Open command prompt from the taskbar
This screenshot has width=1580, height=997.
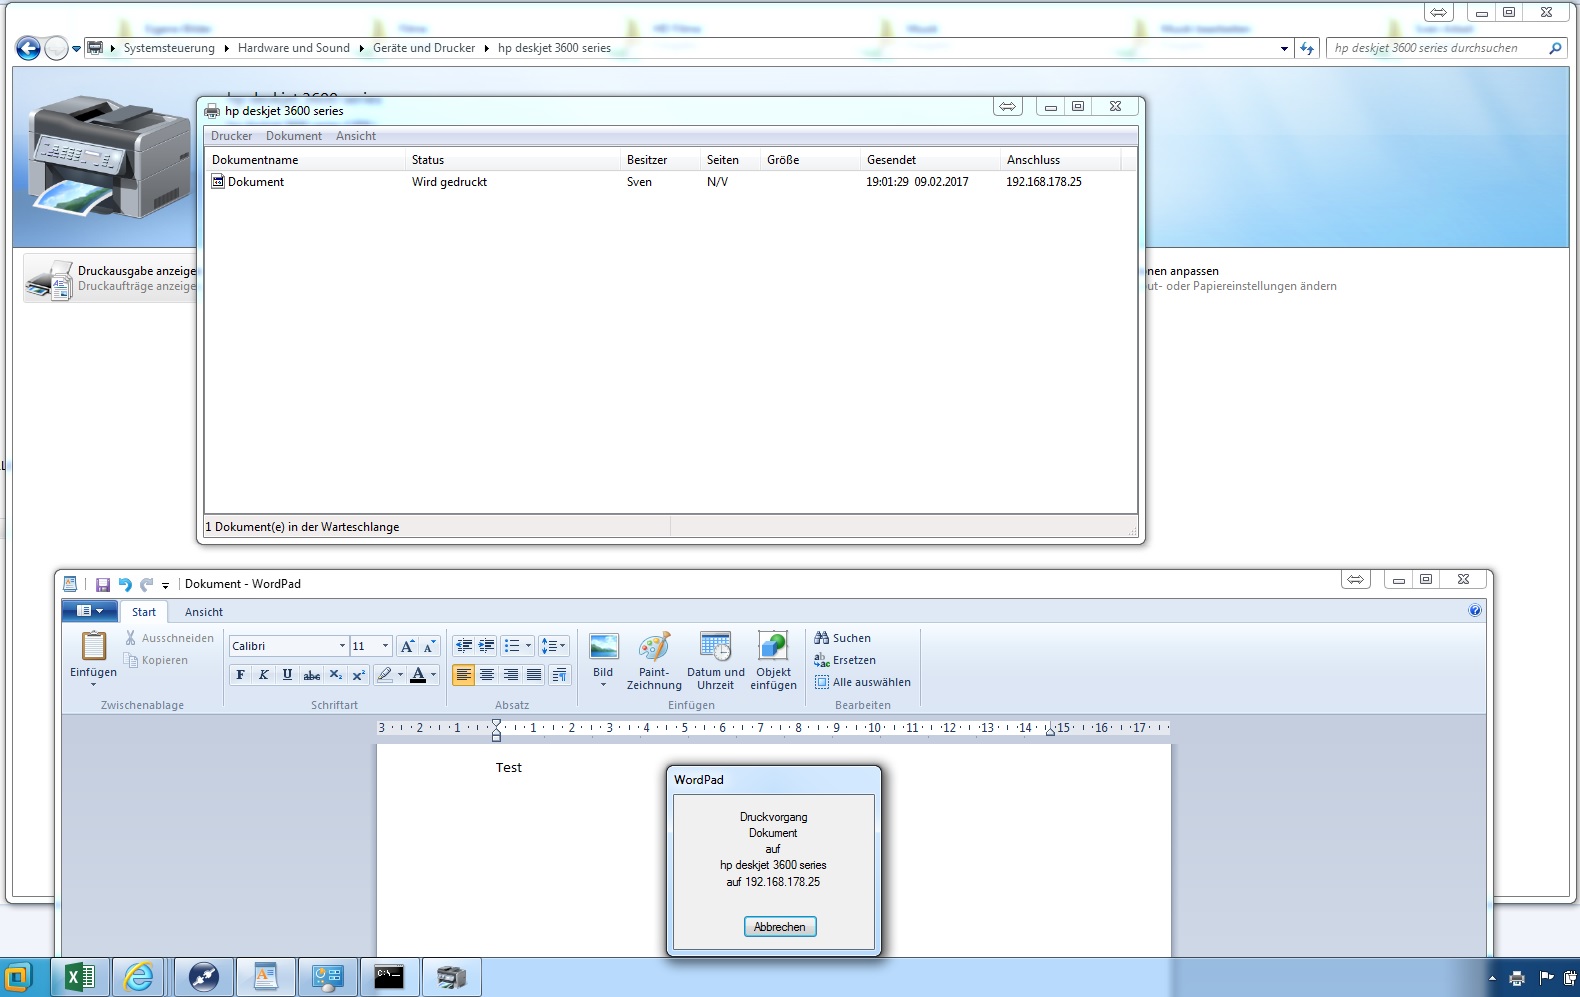coord(389,977)
